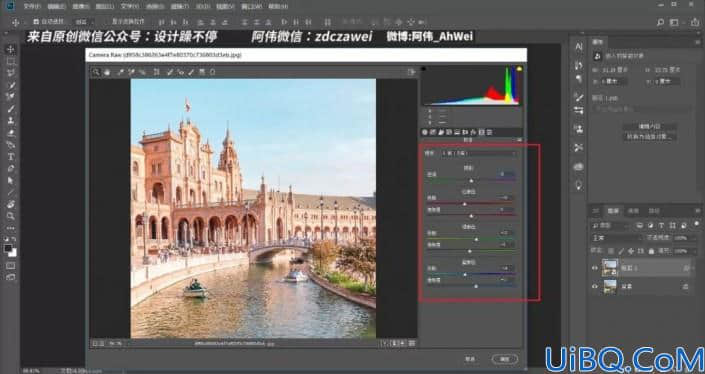Click the foreground color swatch
The width and height of the screenshot is (705, 374).
point(8,248)
